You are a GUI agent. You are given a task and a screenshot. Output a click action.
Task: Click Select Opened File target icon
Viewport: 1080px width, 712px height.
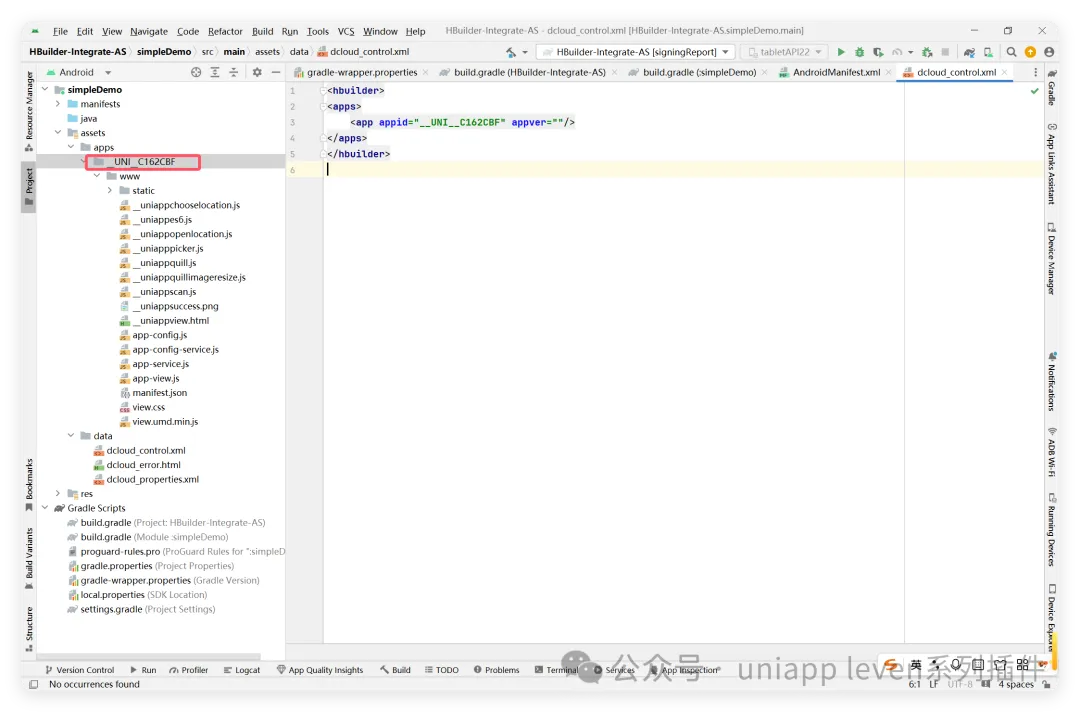coord(196,72)
